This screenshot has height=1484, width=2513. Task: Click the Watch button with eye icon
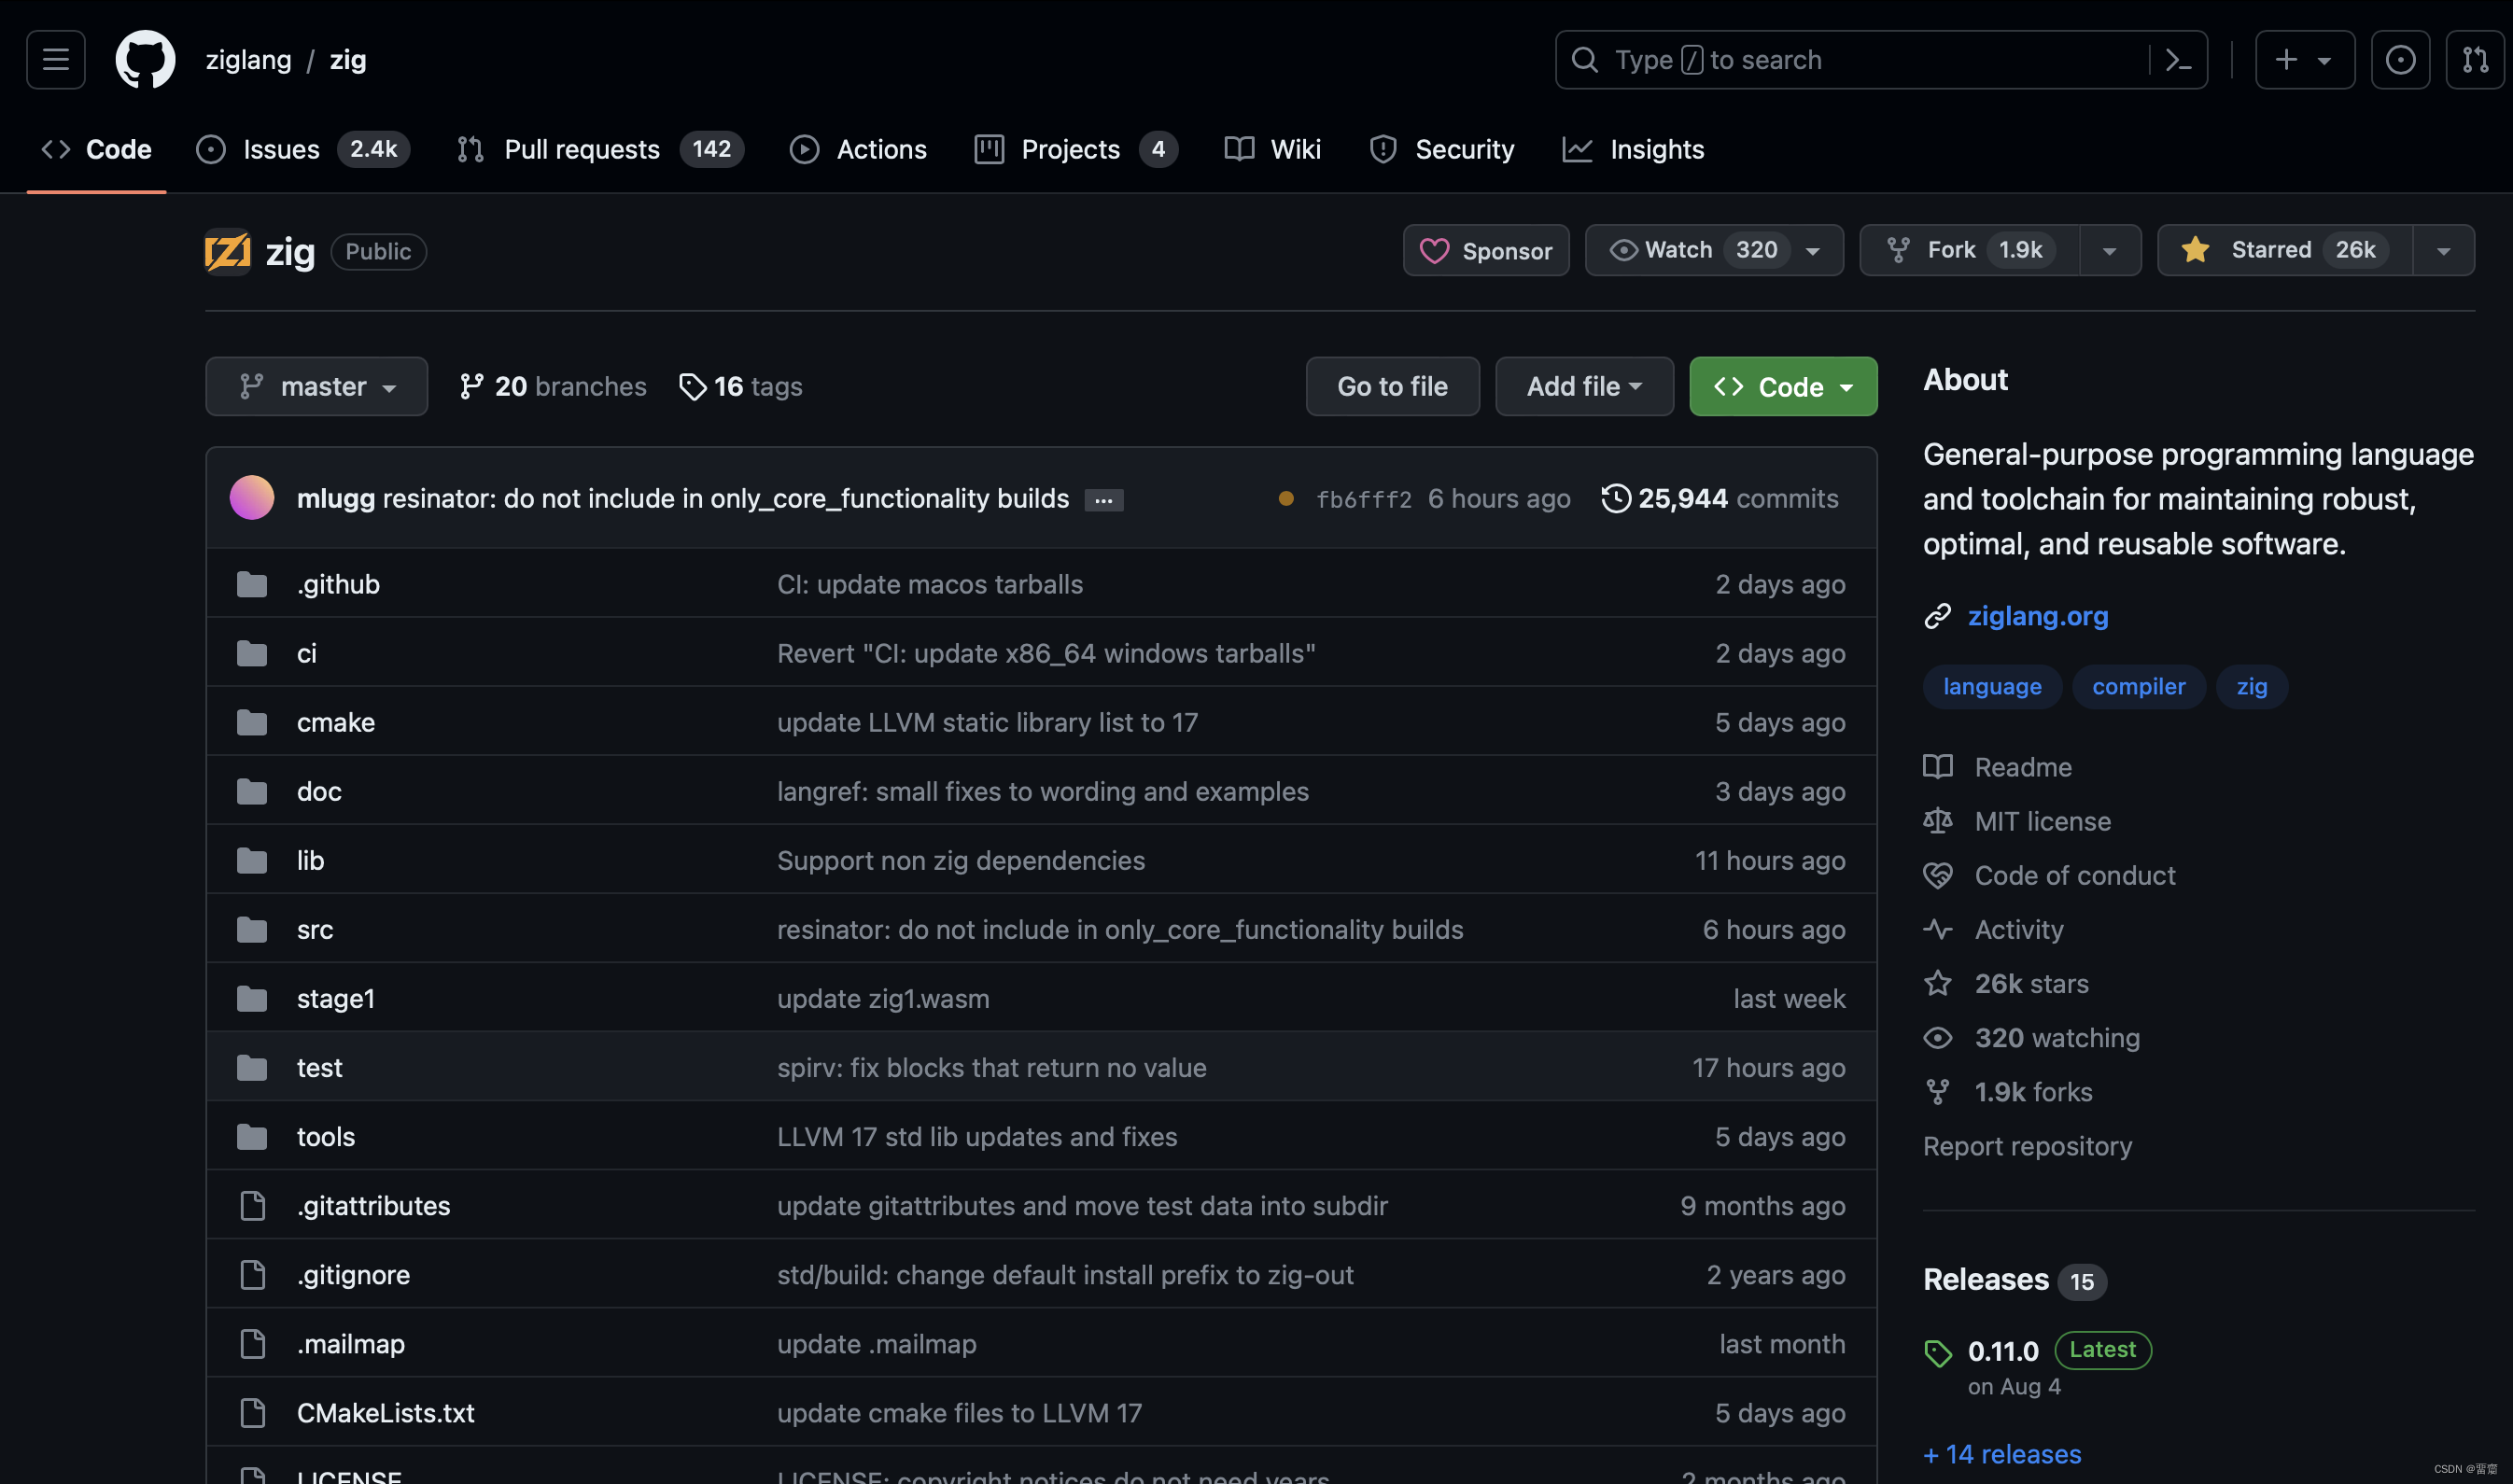pos(1714,250)
